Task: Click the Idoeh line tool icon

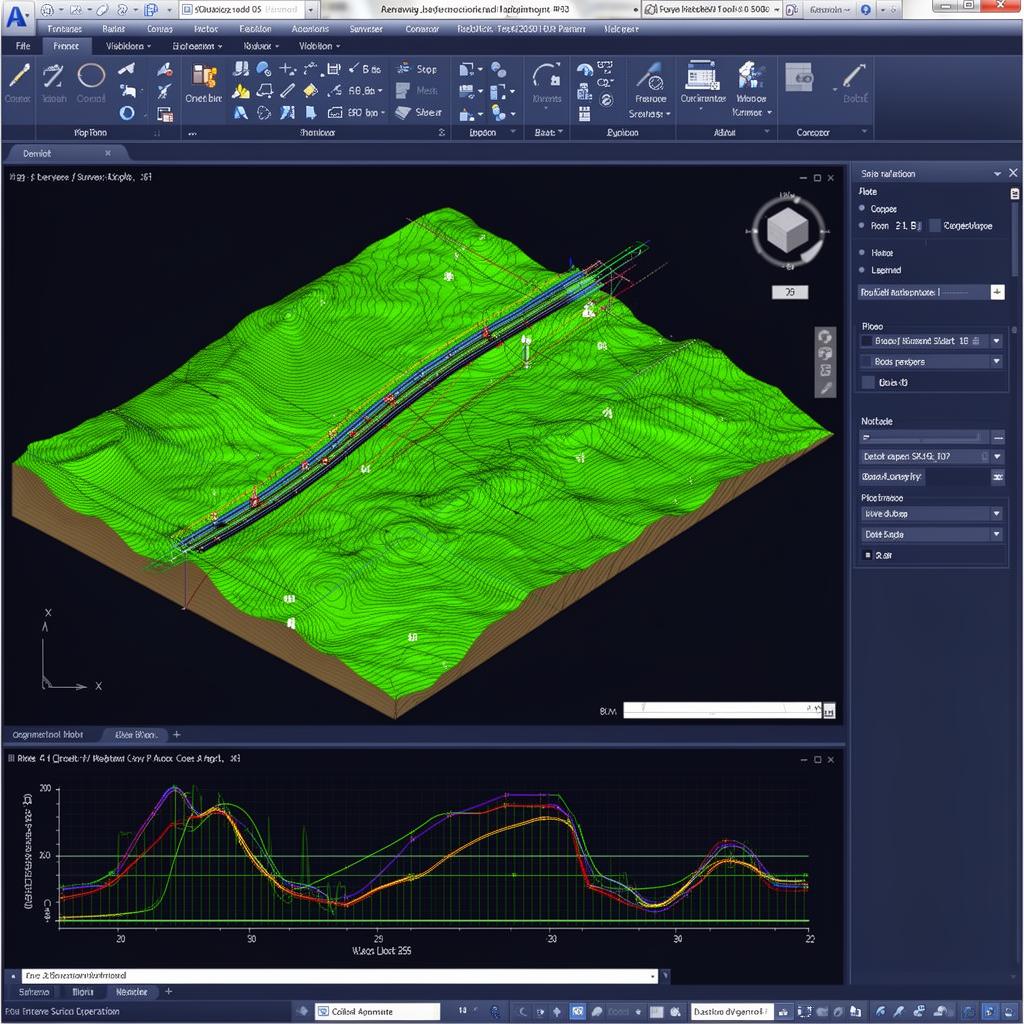Action: click(x=53, y=76)
